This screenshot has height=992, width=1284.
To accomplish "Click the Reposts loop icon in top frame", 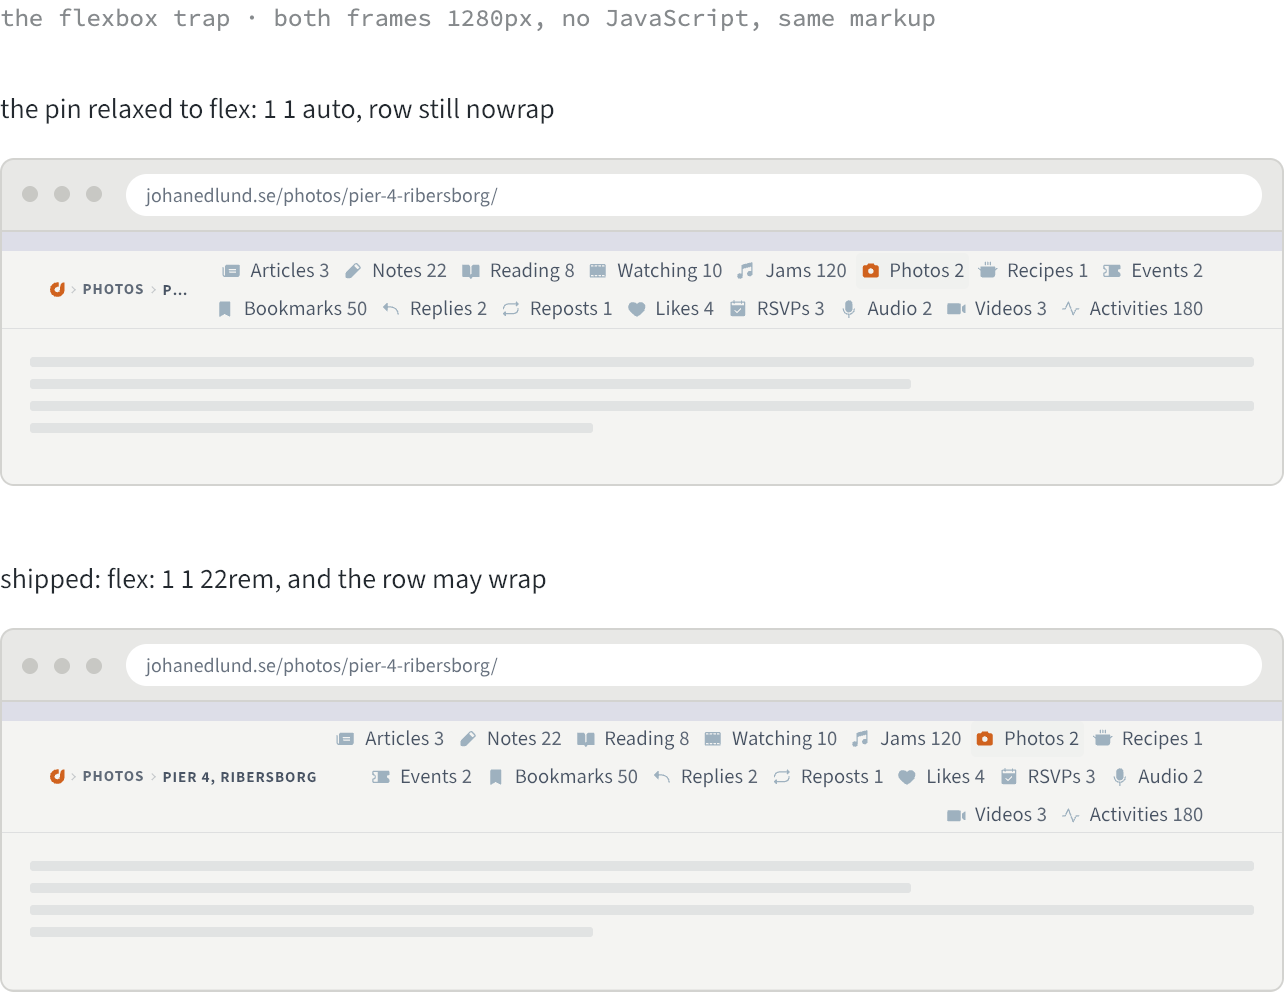I will 511,309.
